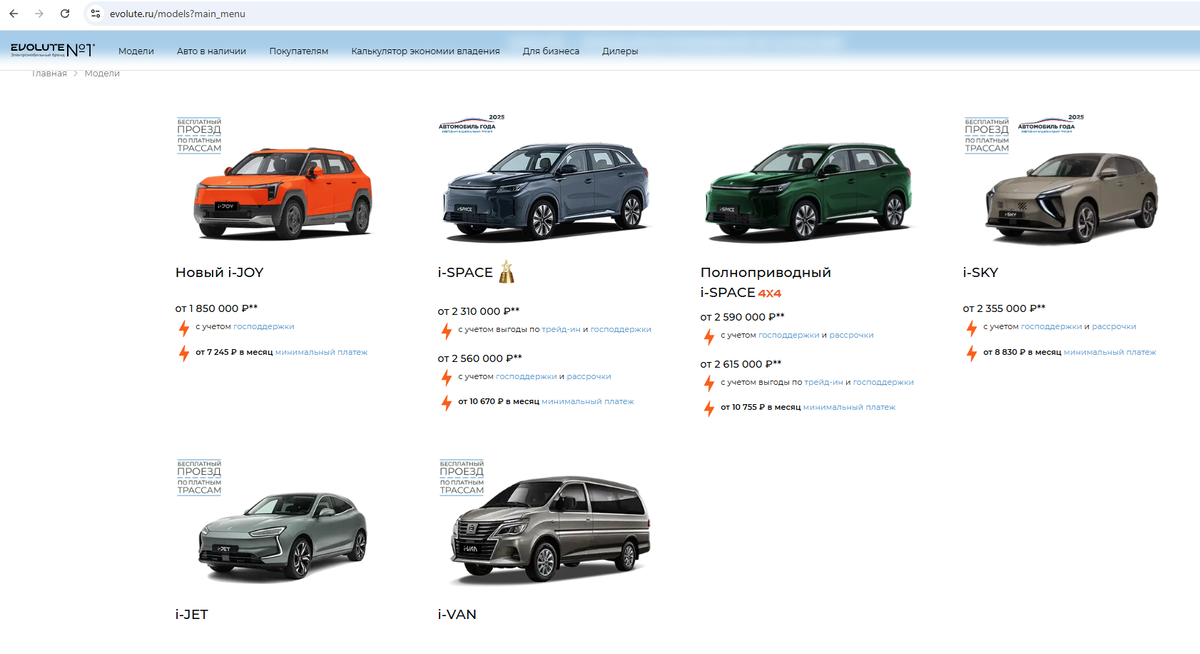Click the price от 2 615 000 ₽
The height and width of the screenshot is (654, 1200).
pyautogui.click(x=741, y=364)
